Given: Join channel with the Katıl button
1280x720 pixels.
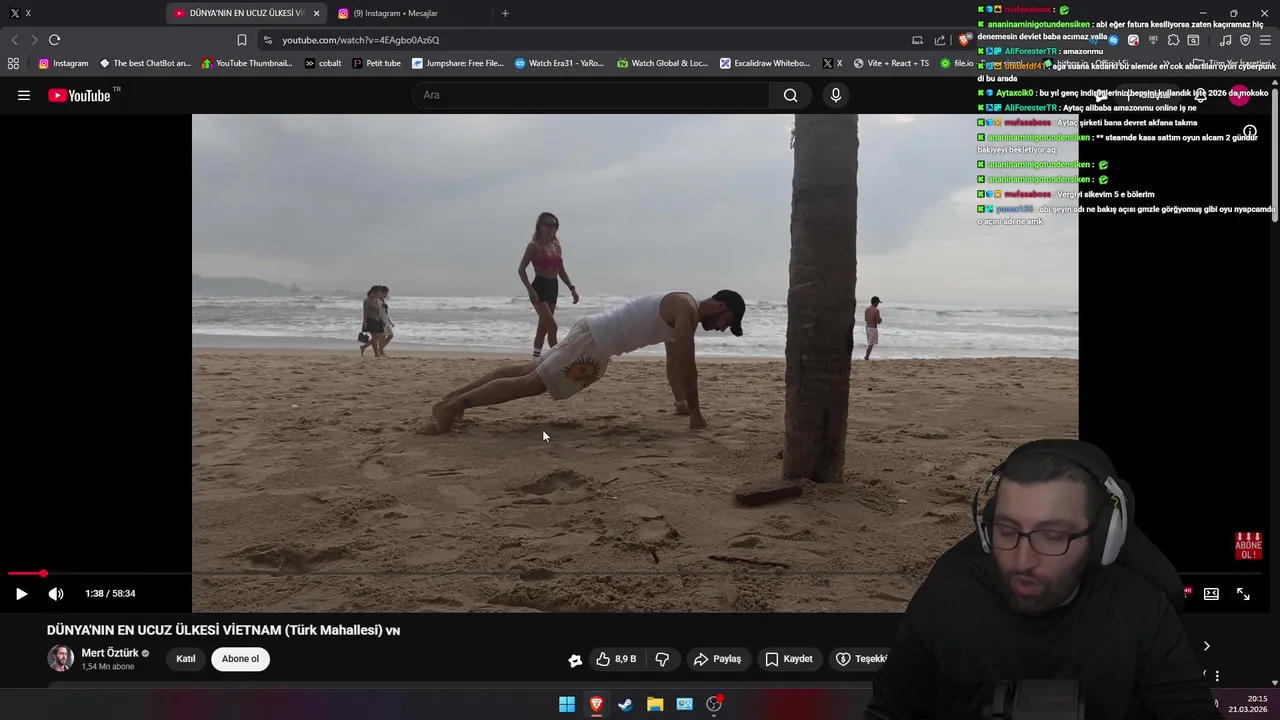Looking at the screenshot, I should coord(186,659).
